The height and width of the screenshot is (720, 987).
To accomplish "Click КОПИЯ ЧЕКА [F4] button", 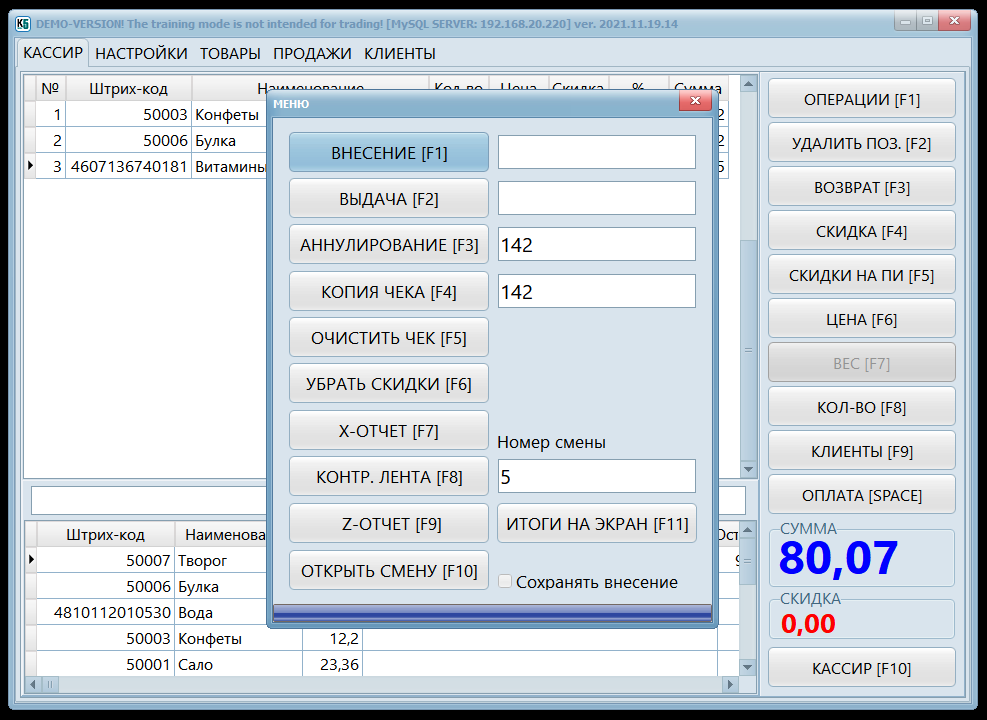I will [388, 291].
